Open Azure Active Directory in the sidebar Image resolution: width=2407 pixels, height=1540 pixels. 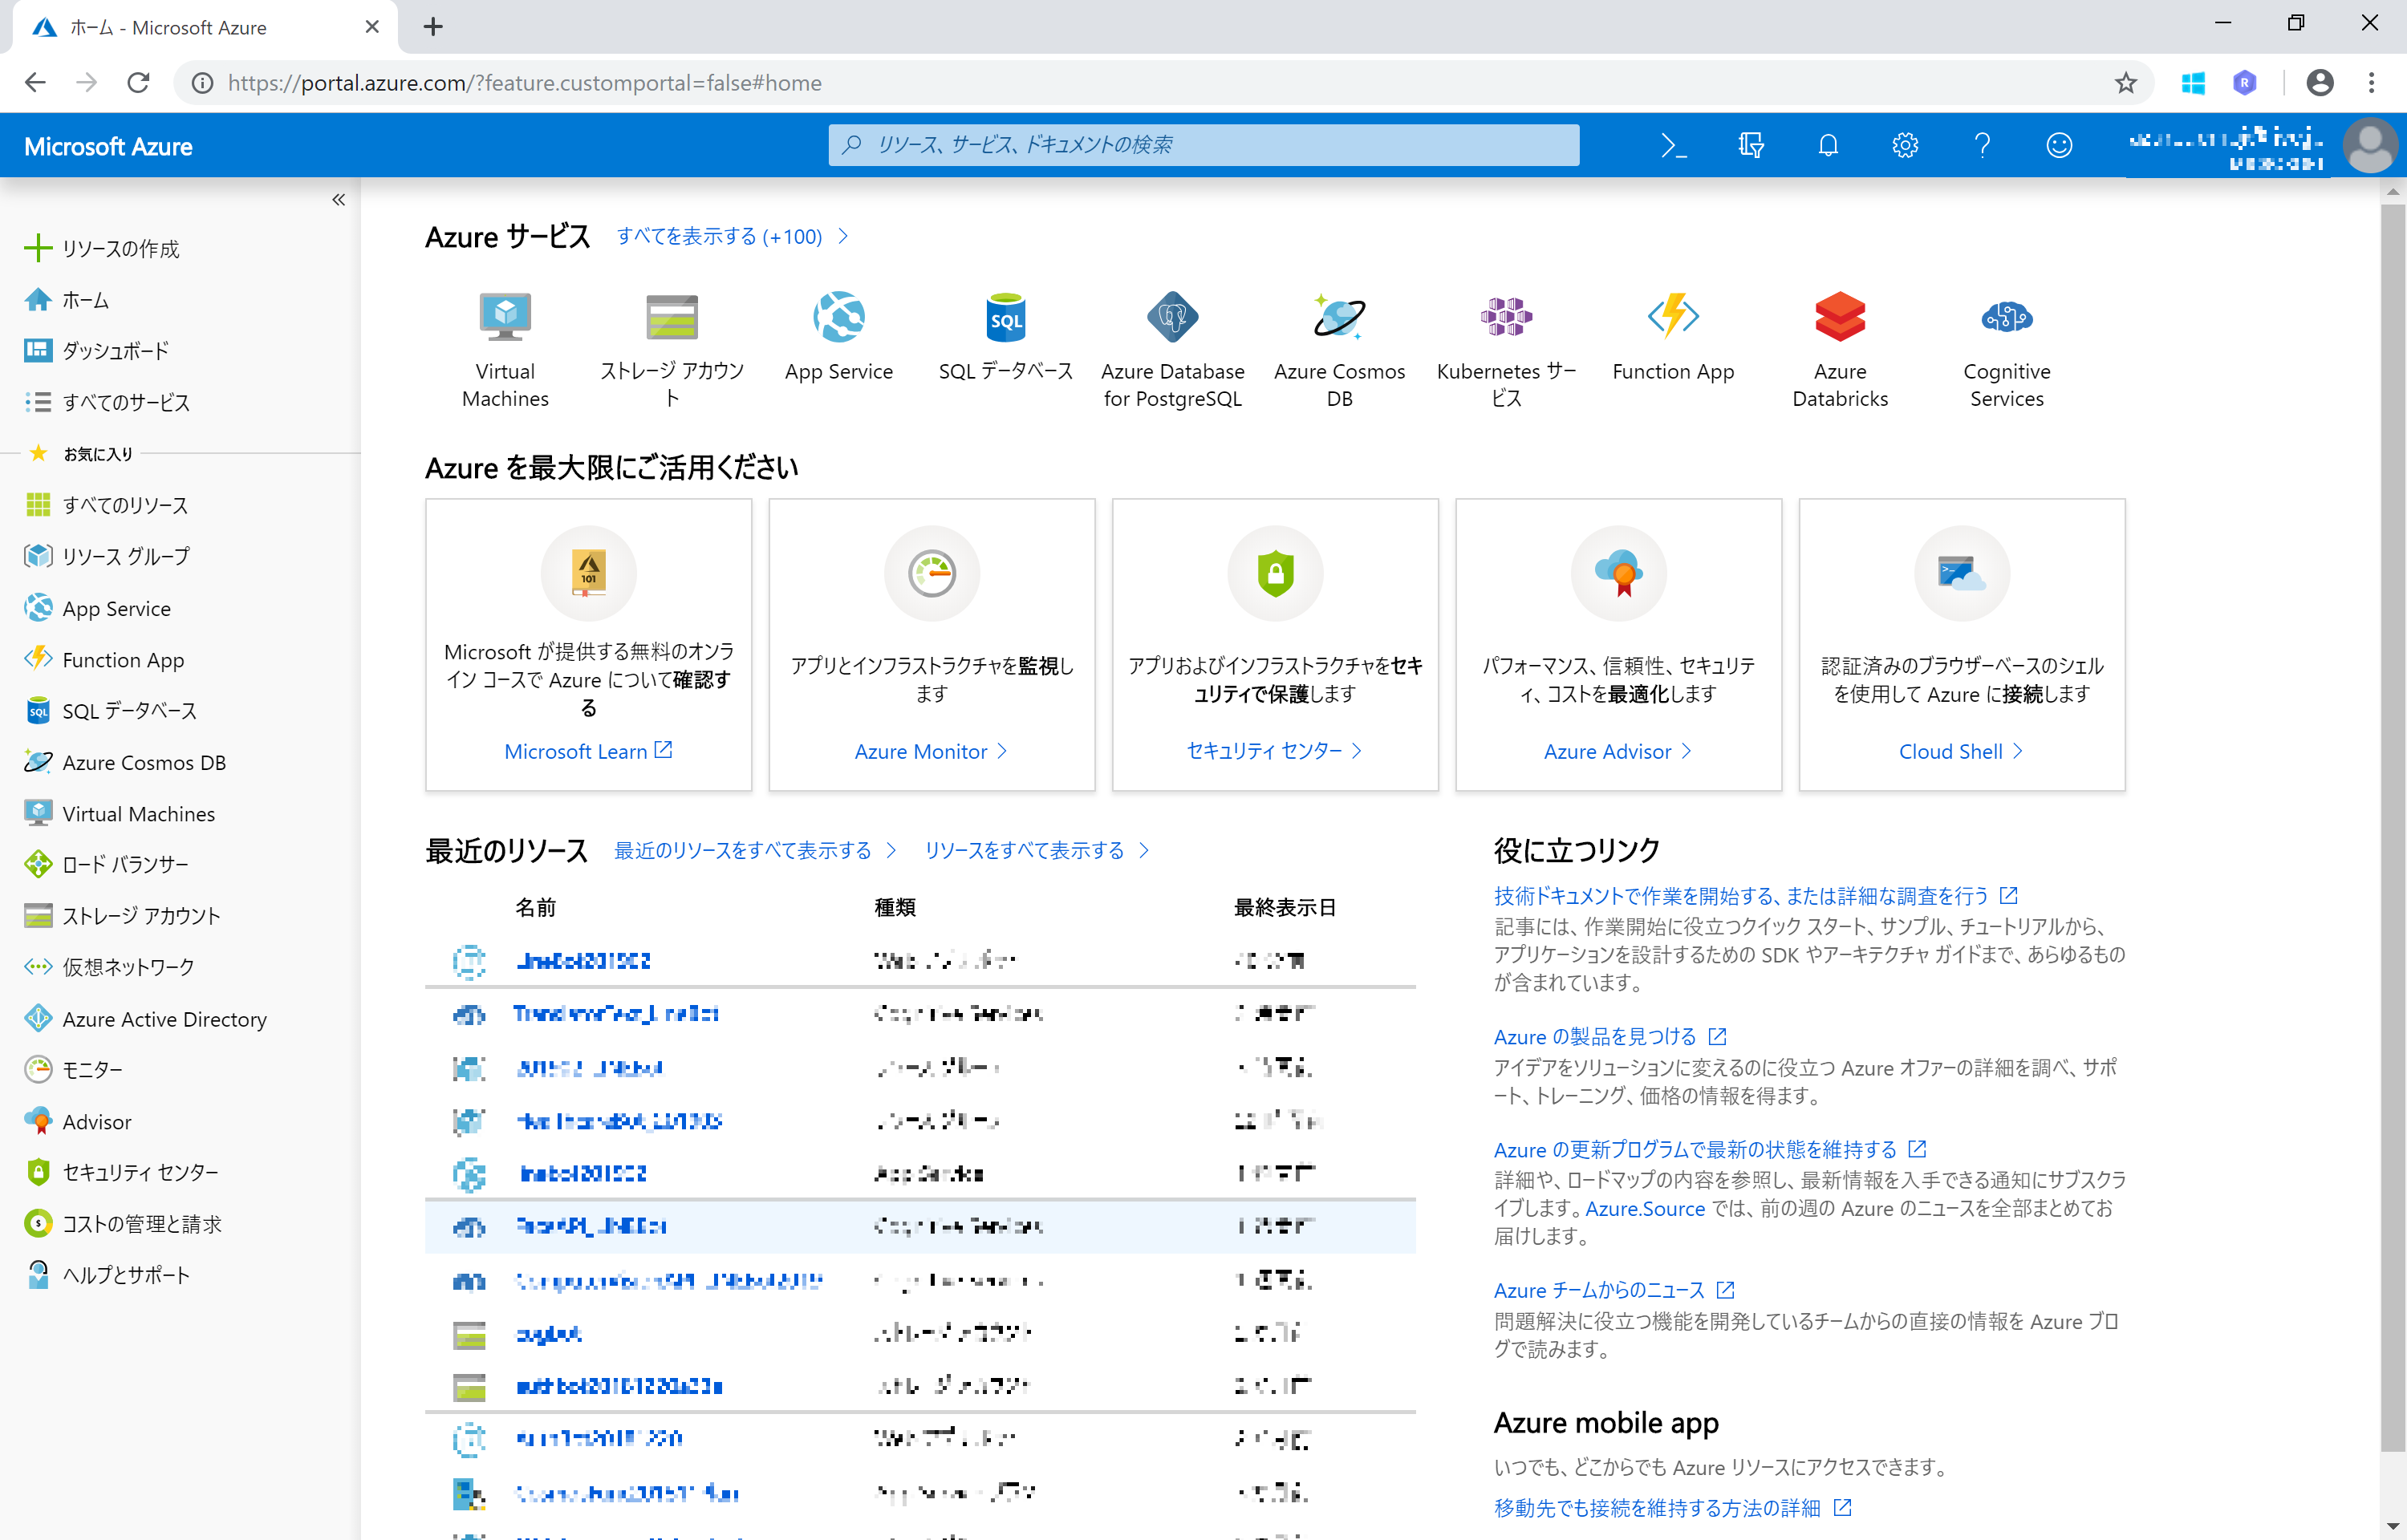[165, 1019]
